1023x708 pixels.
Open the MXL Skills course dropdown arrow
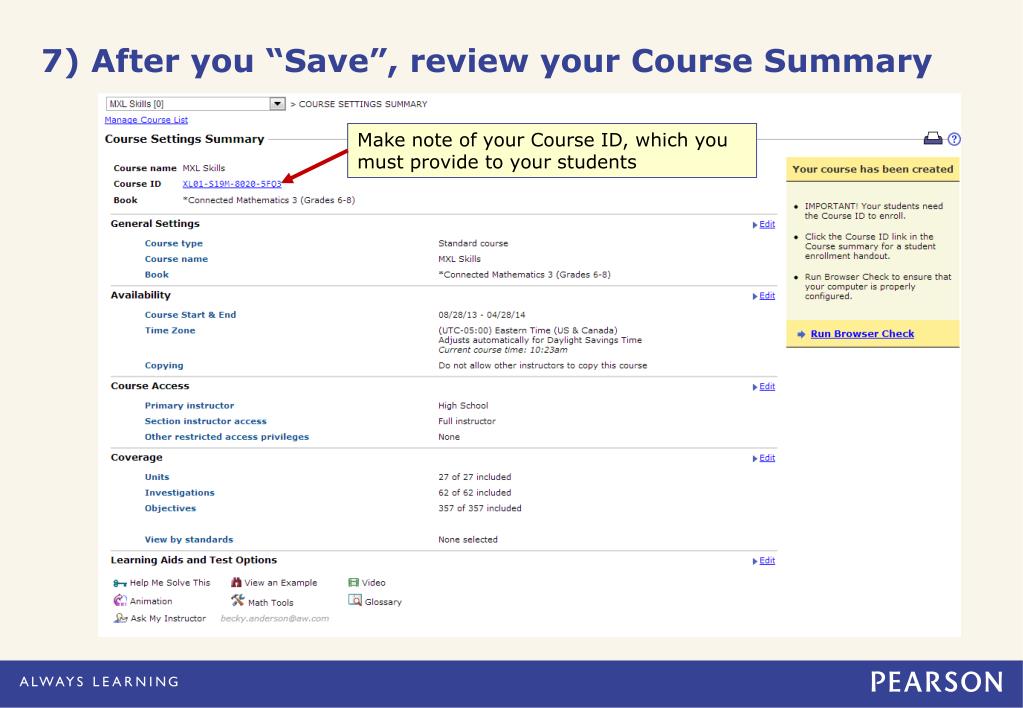tap(278, 104)
